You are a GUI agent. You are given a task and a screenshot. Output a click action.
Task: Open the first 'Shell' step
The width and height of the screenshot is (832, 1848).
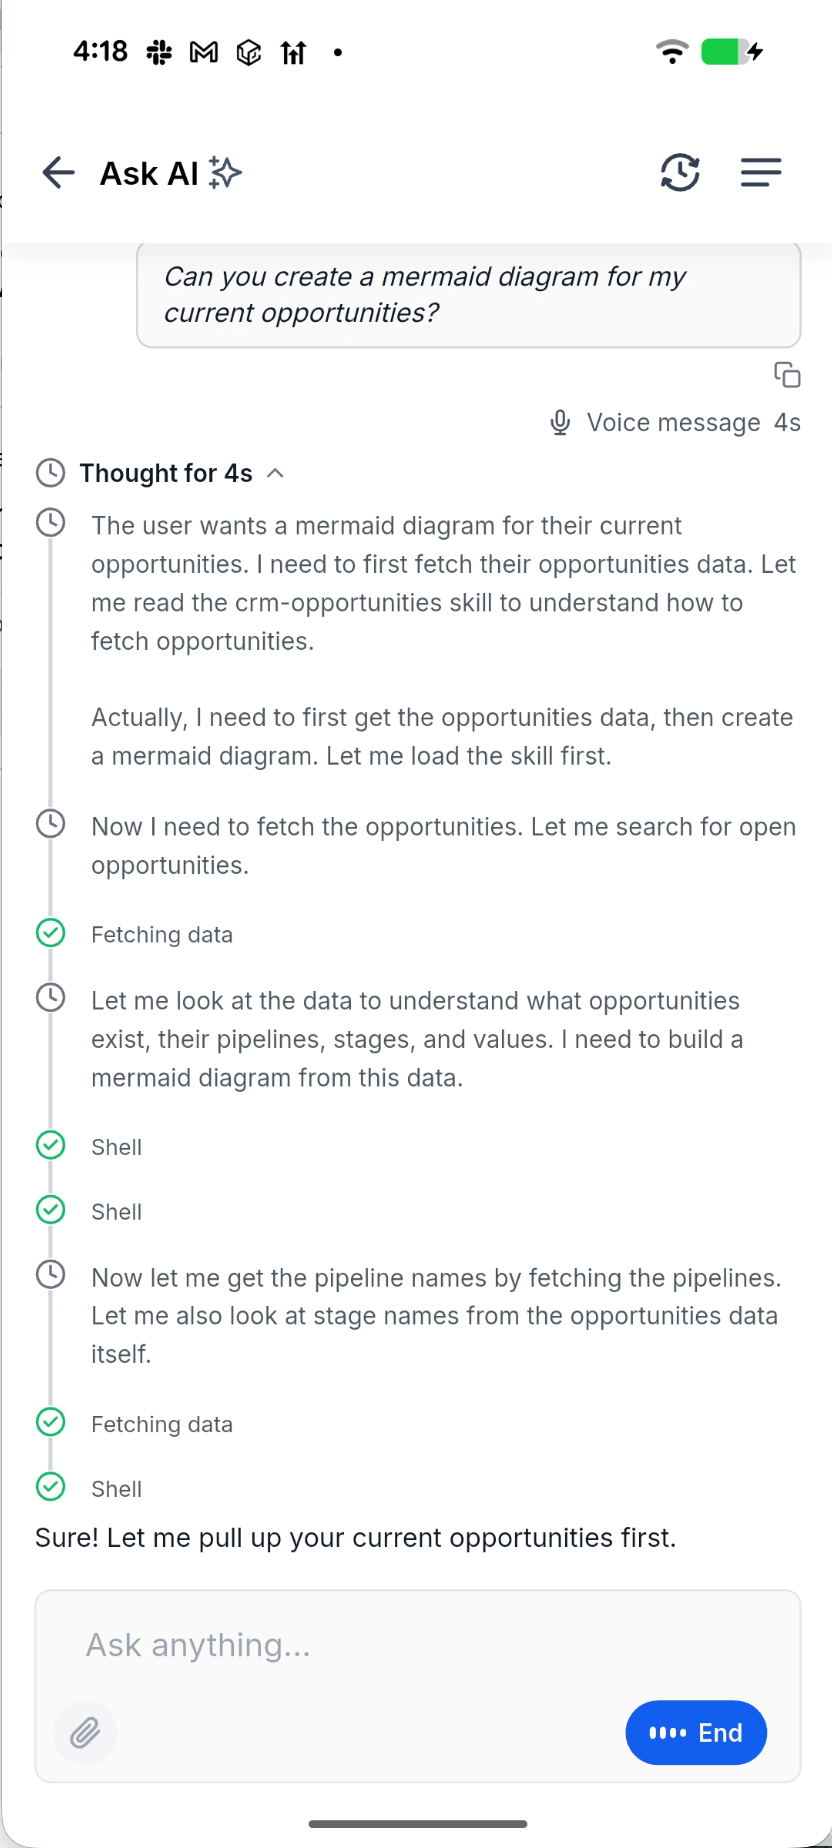click(x=117, y=1147)
